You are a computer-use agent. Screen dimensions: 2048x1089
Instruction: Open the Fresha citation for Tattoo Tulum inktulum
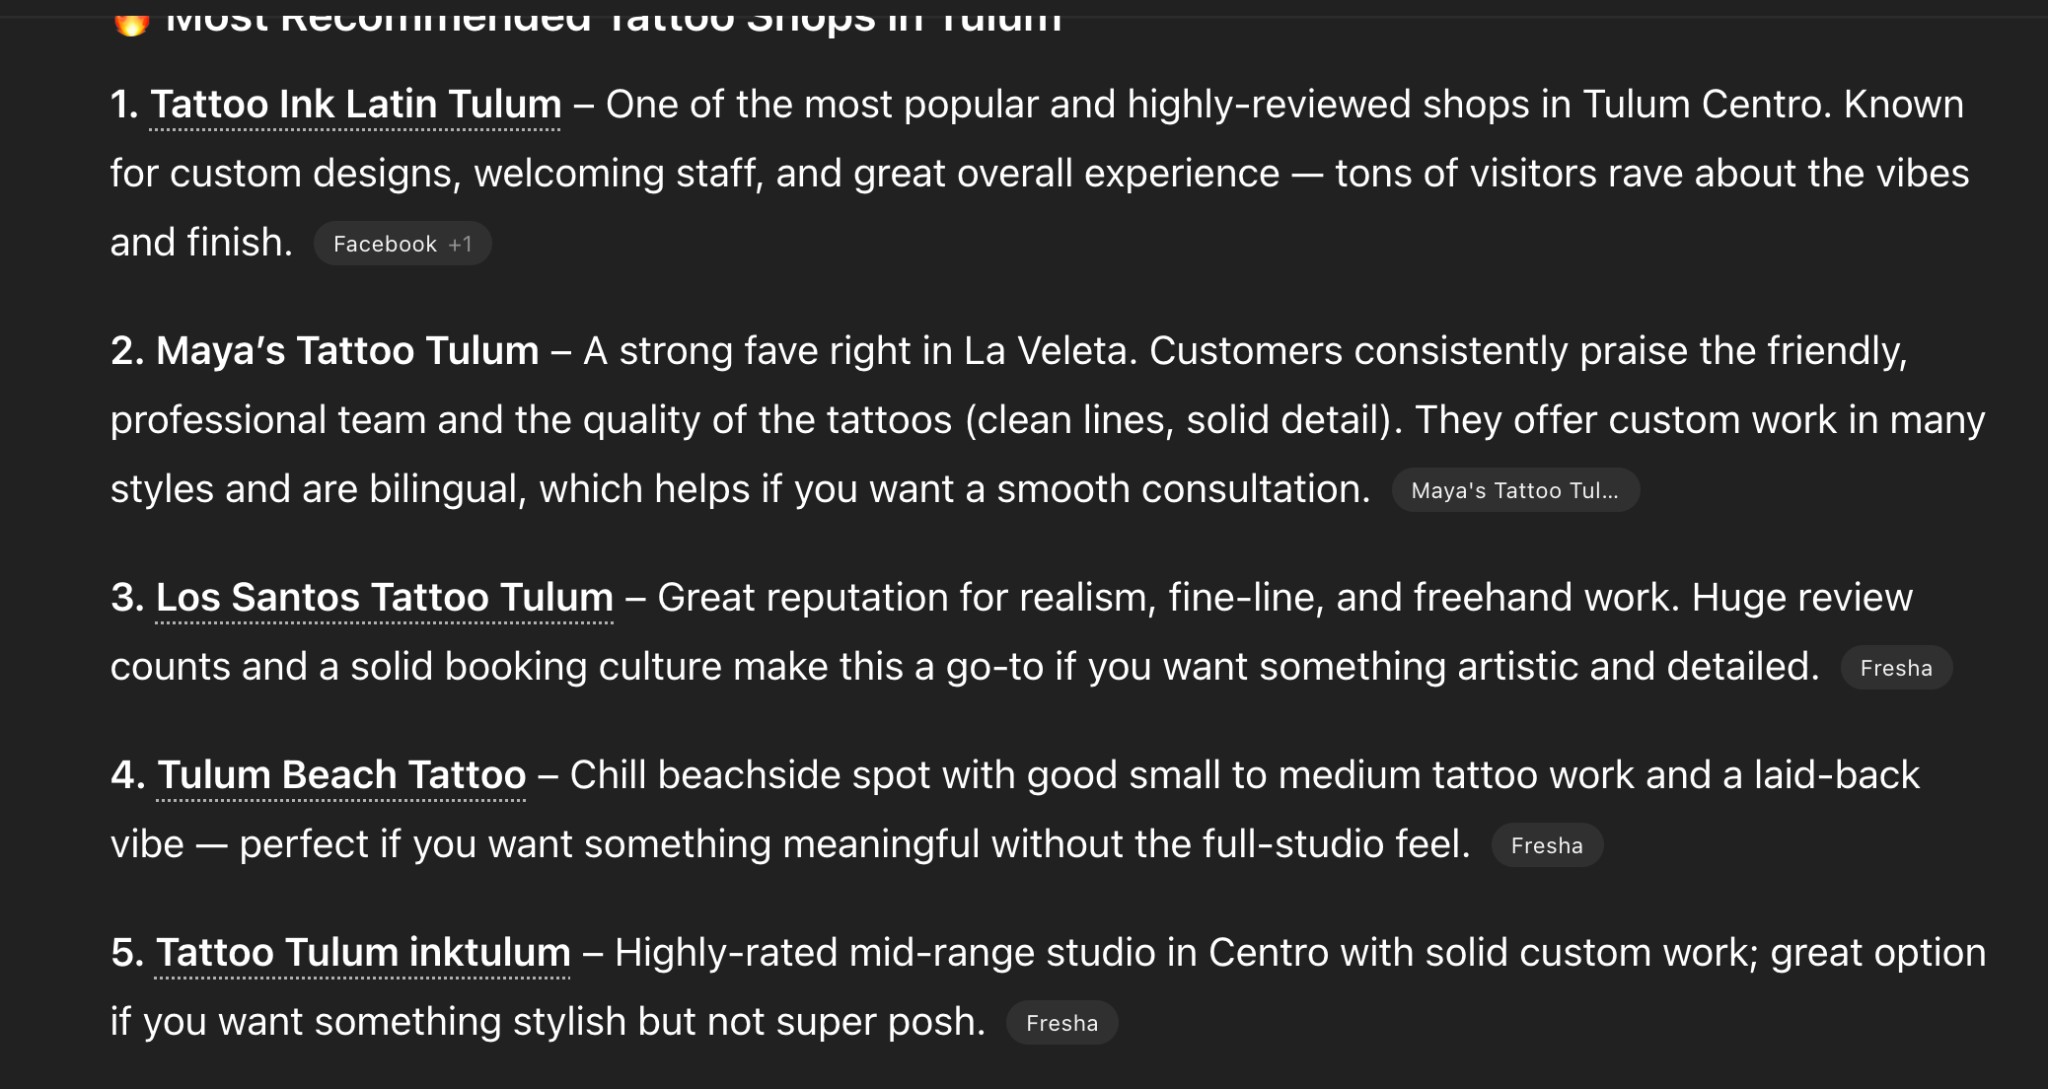[1061, 1022]
